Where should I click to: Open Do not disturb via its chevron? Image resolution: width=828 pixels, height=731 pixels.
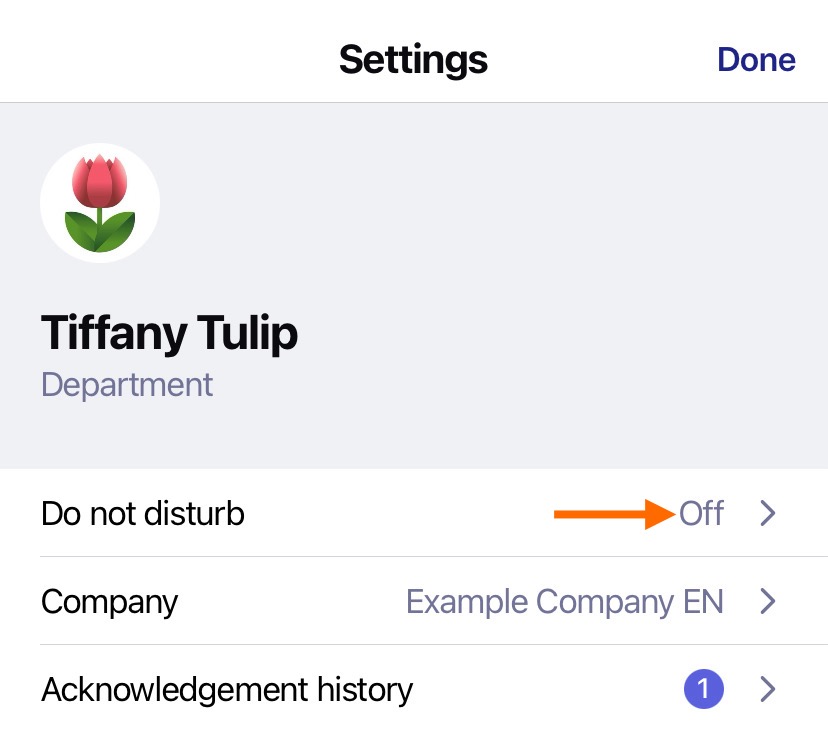pyautogui.click(x=768, y=513)
